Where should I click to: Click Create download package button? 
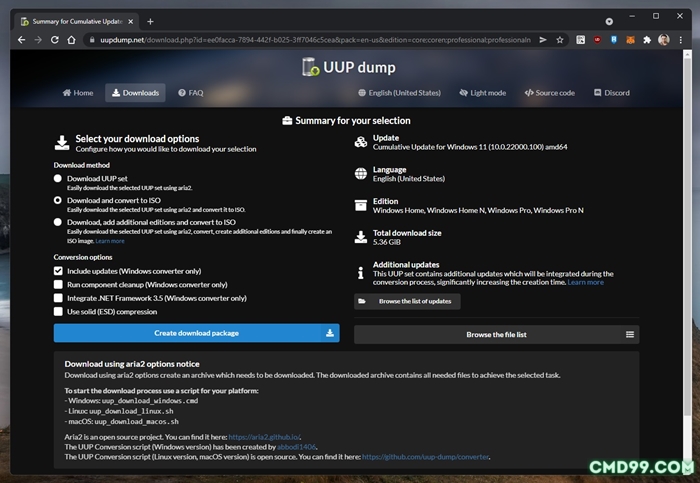[196, 333]
